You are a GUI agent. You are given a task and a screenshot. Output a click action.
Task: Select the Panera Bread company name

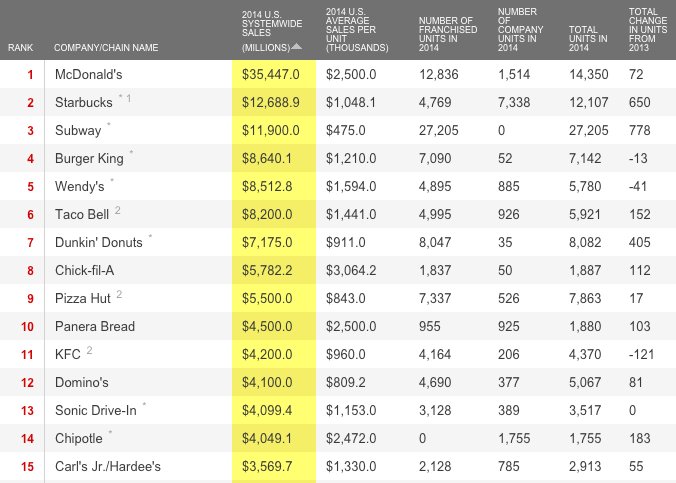pos(95,326)
